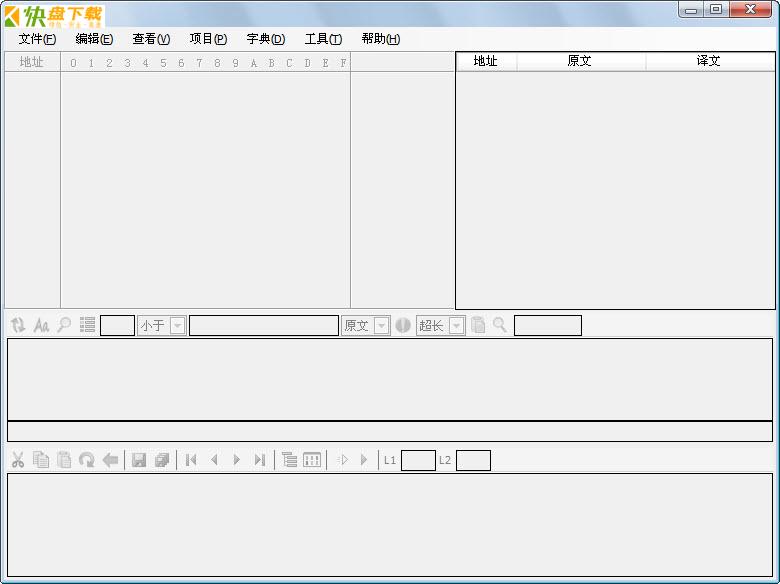
Task: Open the 项目(P) menu
Action: (208, 39)
